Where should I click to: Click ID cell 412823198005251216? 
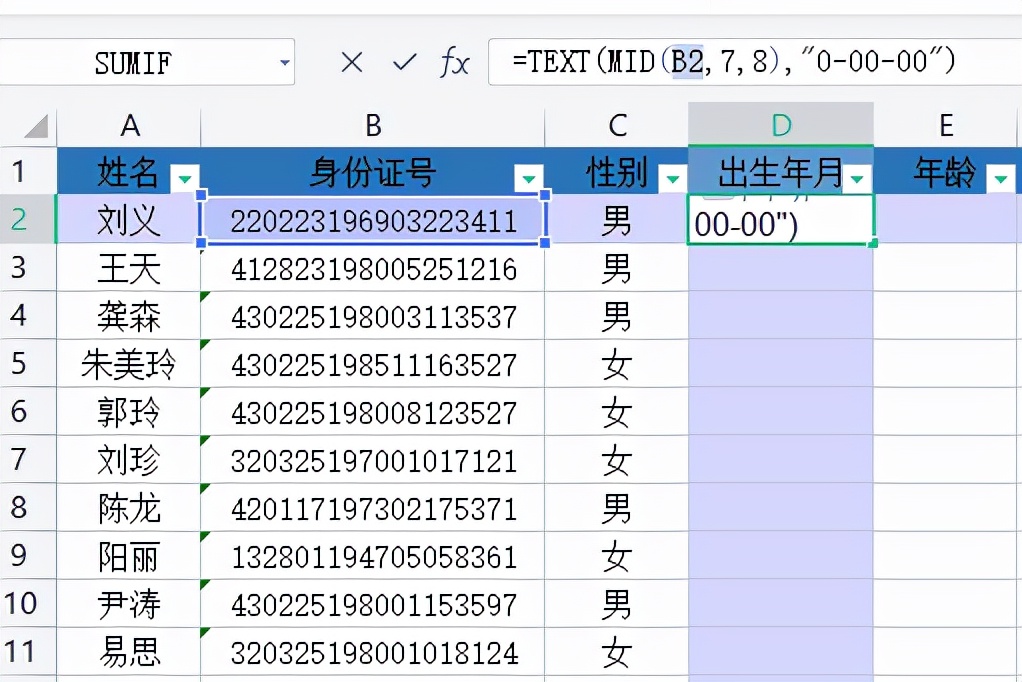point(373,267)
